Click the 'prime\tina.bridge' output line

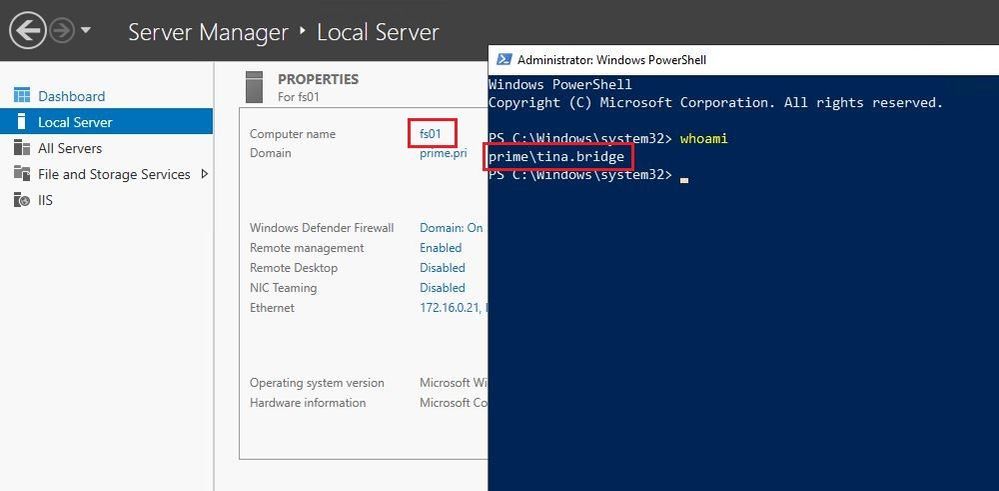coord(556,156)
